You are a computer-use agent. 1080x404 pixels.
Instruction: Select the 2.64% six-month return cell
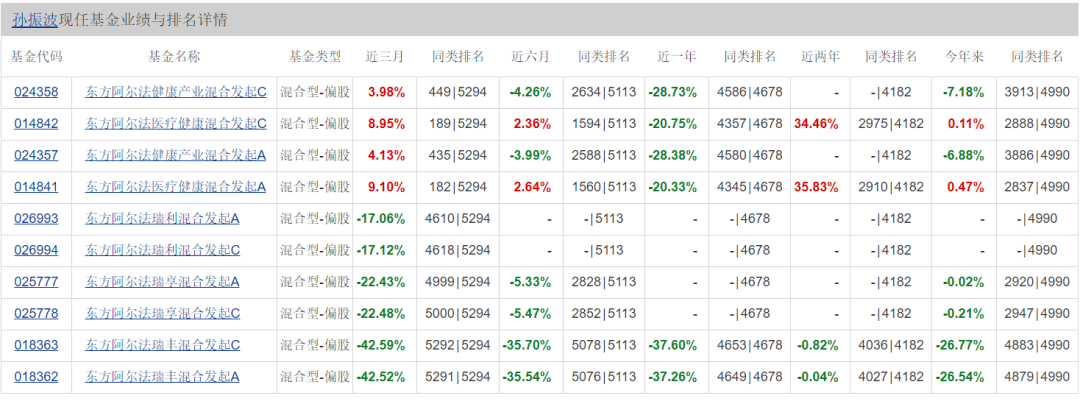[x=531, y=187]
